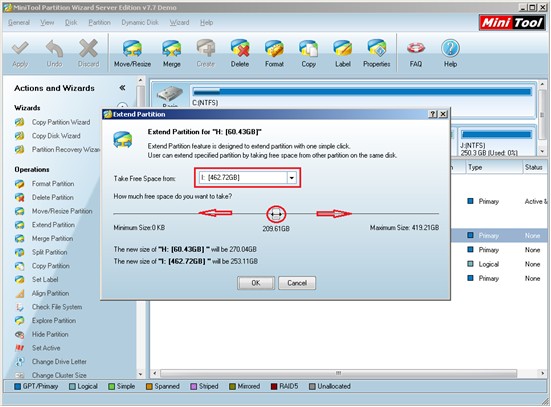Image resolution: width=551 pixels, height=407 pixels.
Task: Confirm extend partition with OK
Action: click(255, 283)
